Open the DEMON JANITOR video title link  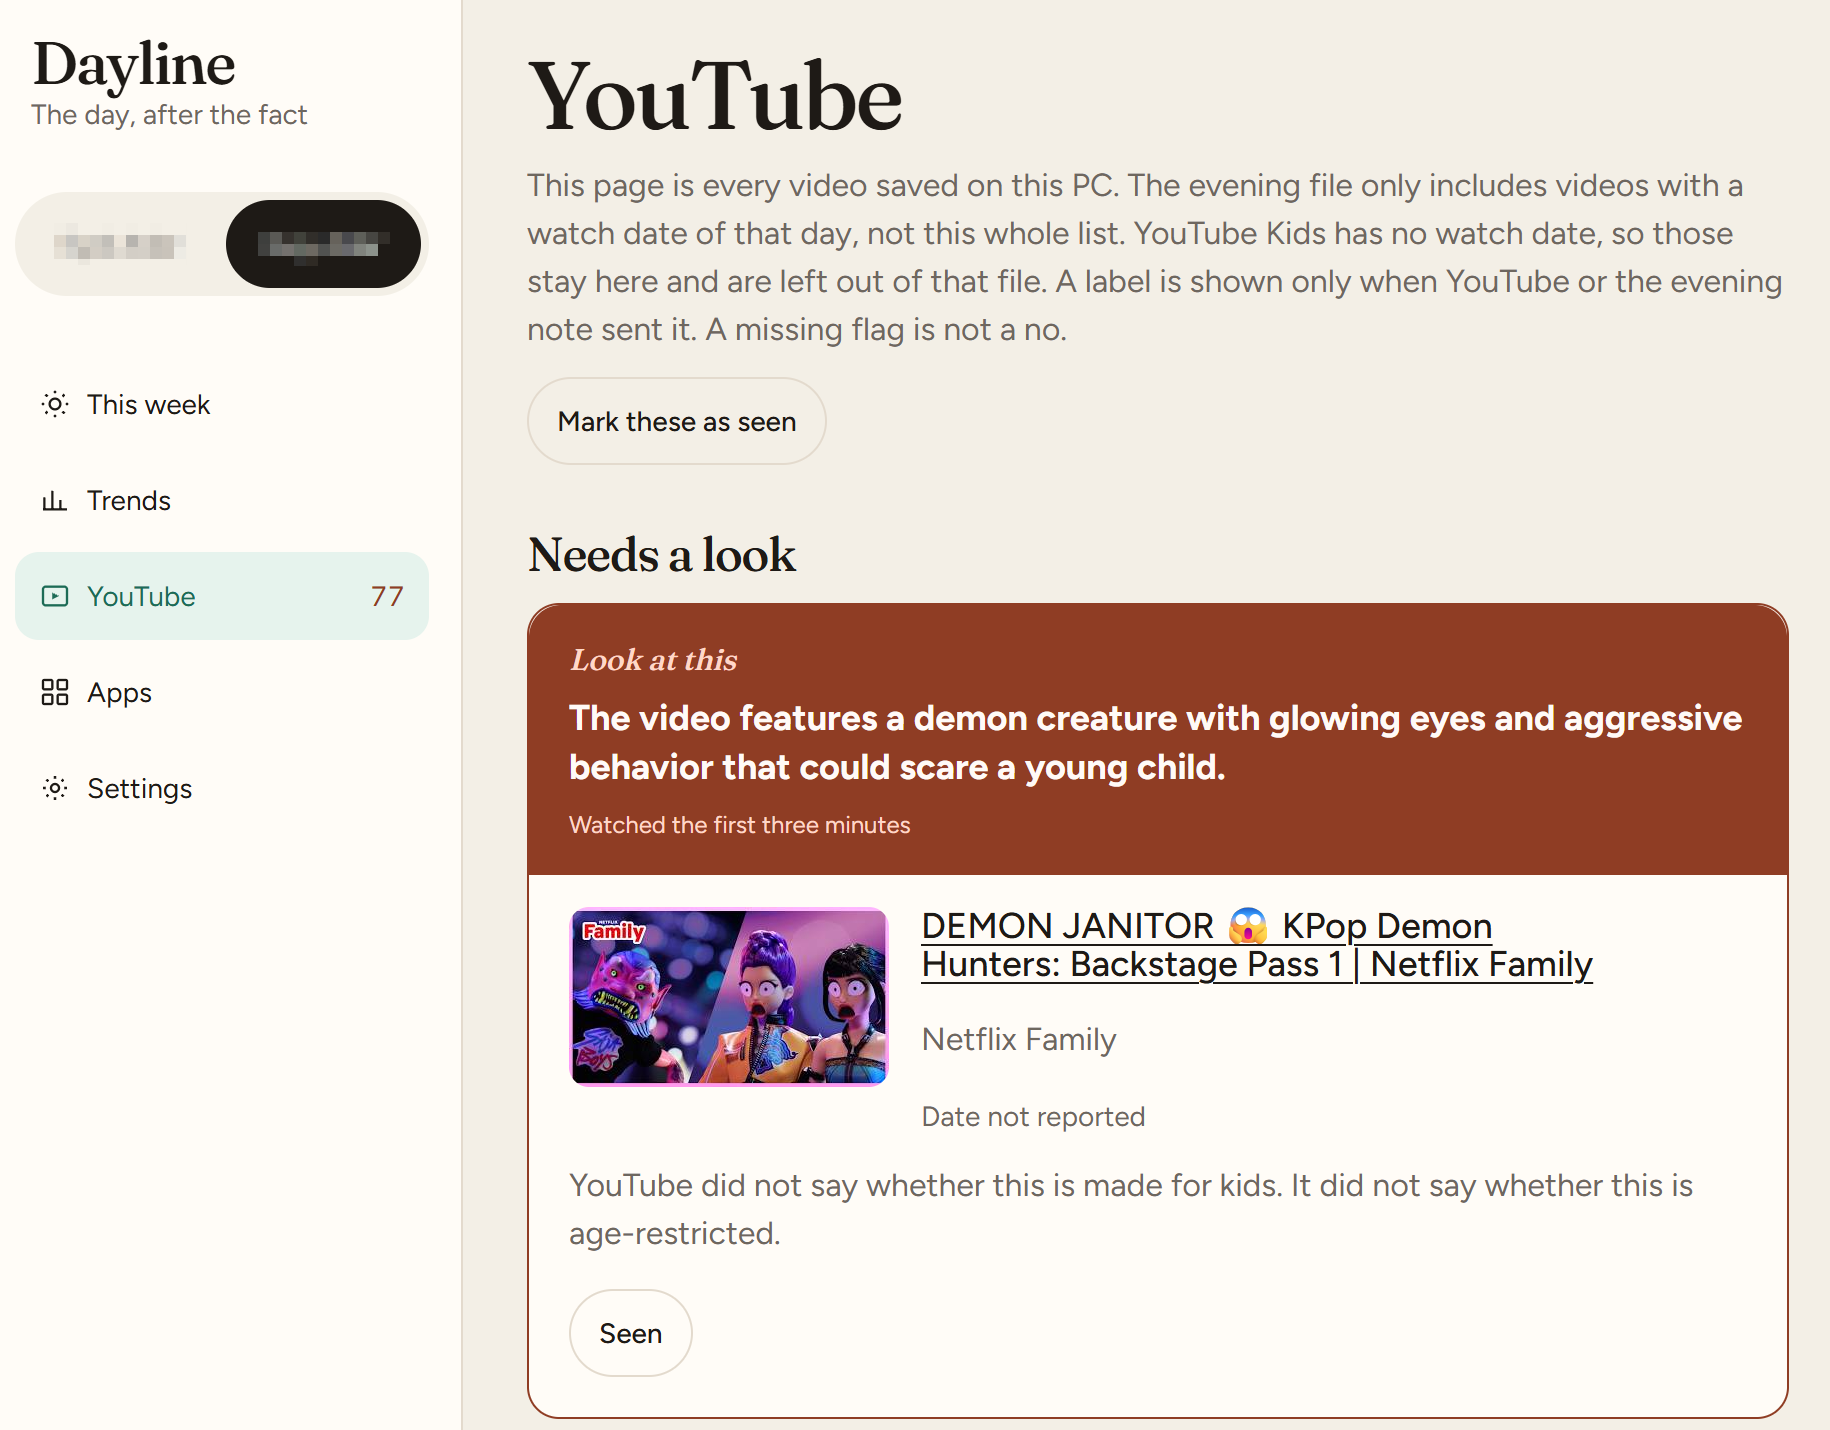tap(1257, 945)
